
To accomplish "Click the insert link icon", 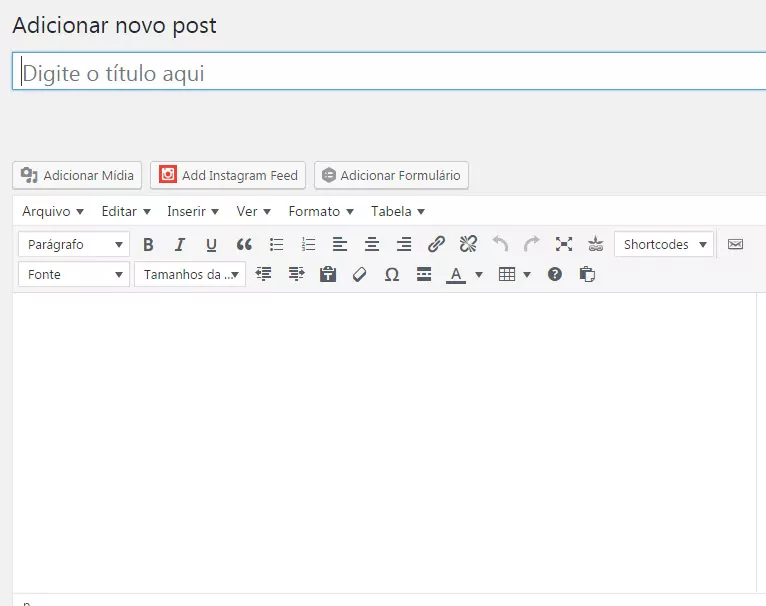I will pos(436,244).
